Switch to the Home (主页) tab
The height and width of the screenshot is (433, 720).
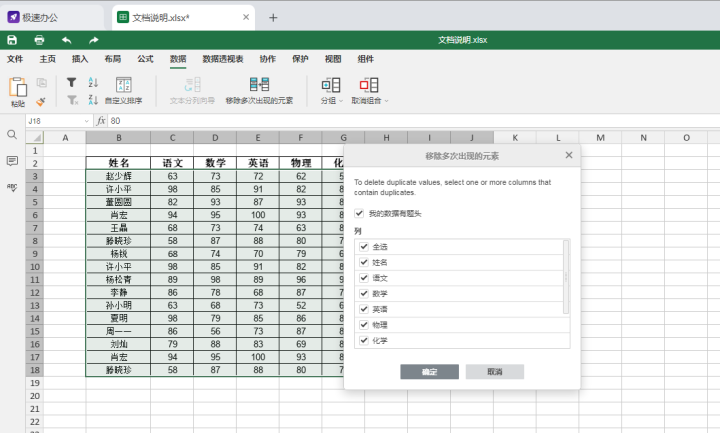point(48,59)
